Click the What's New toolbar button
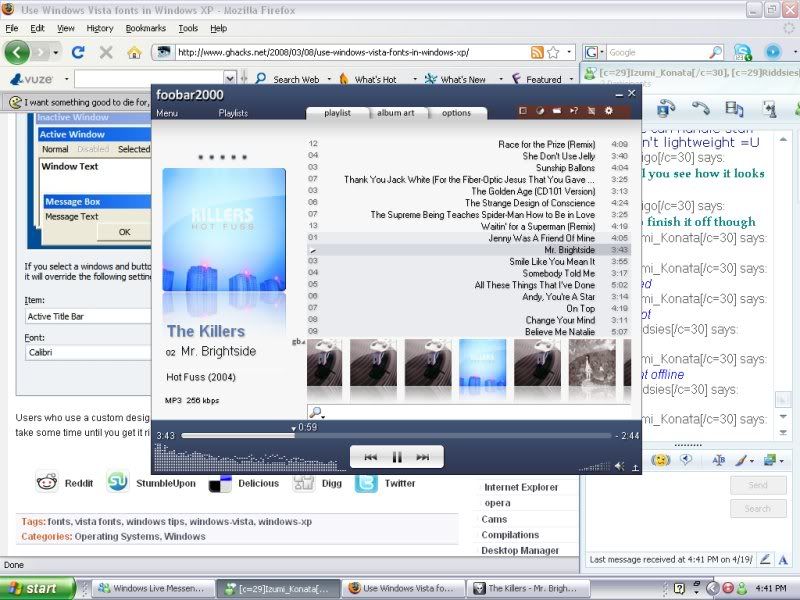800x600 pixels. coord(457,79)
